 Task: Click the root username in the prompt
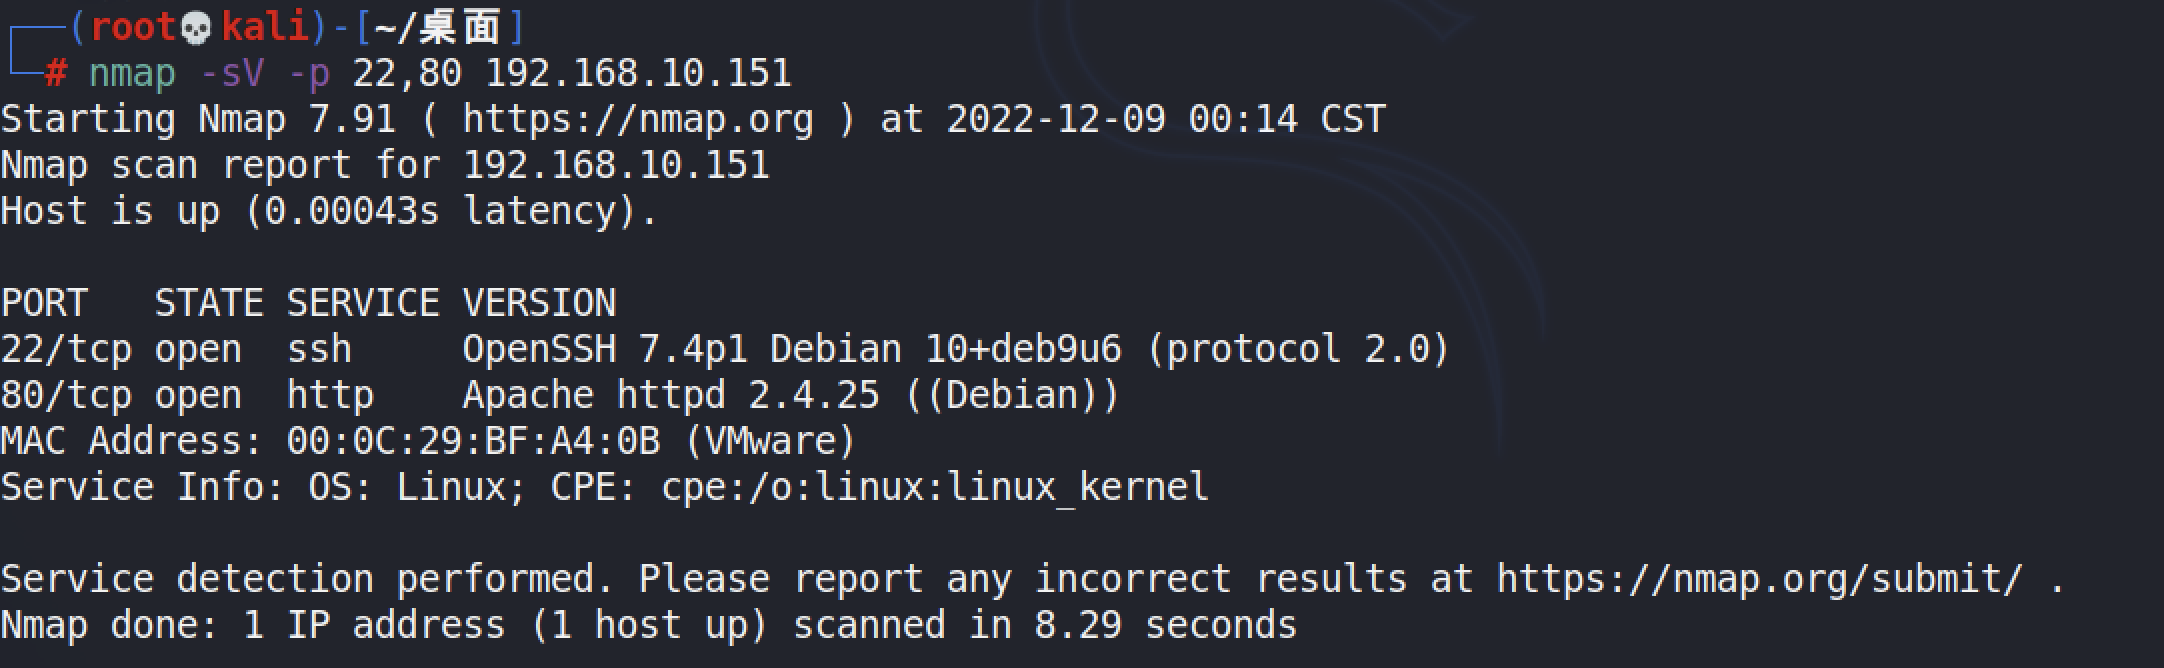tap(134, 28)
